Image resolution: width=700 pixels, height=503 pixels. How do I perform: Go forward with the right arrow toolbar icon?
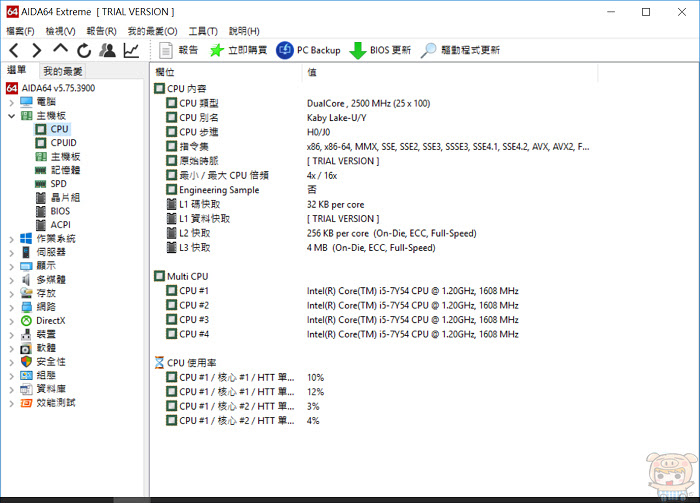point(37,50)
